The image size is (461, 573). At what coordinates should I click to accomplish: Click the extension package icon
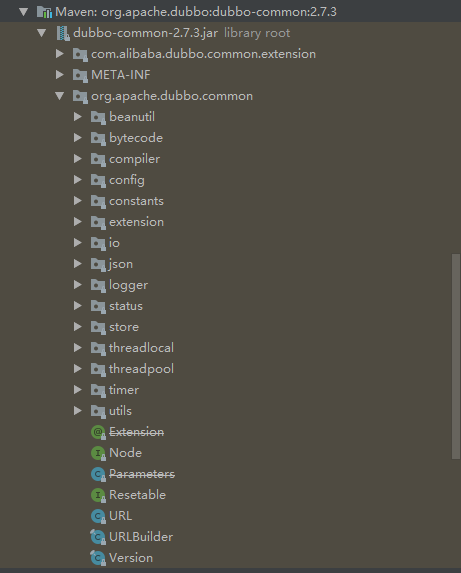point(98,222)
